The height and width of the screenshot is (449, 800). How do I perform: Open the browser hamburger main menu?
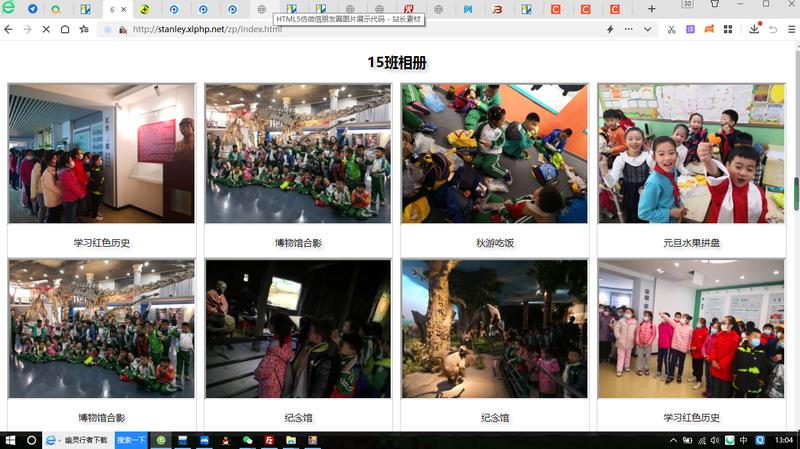pos(791,29)
